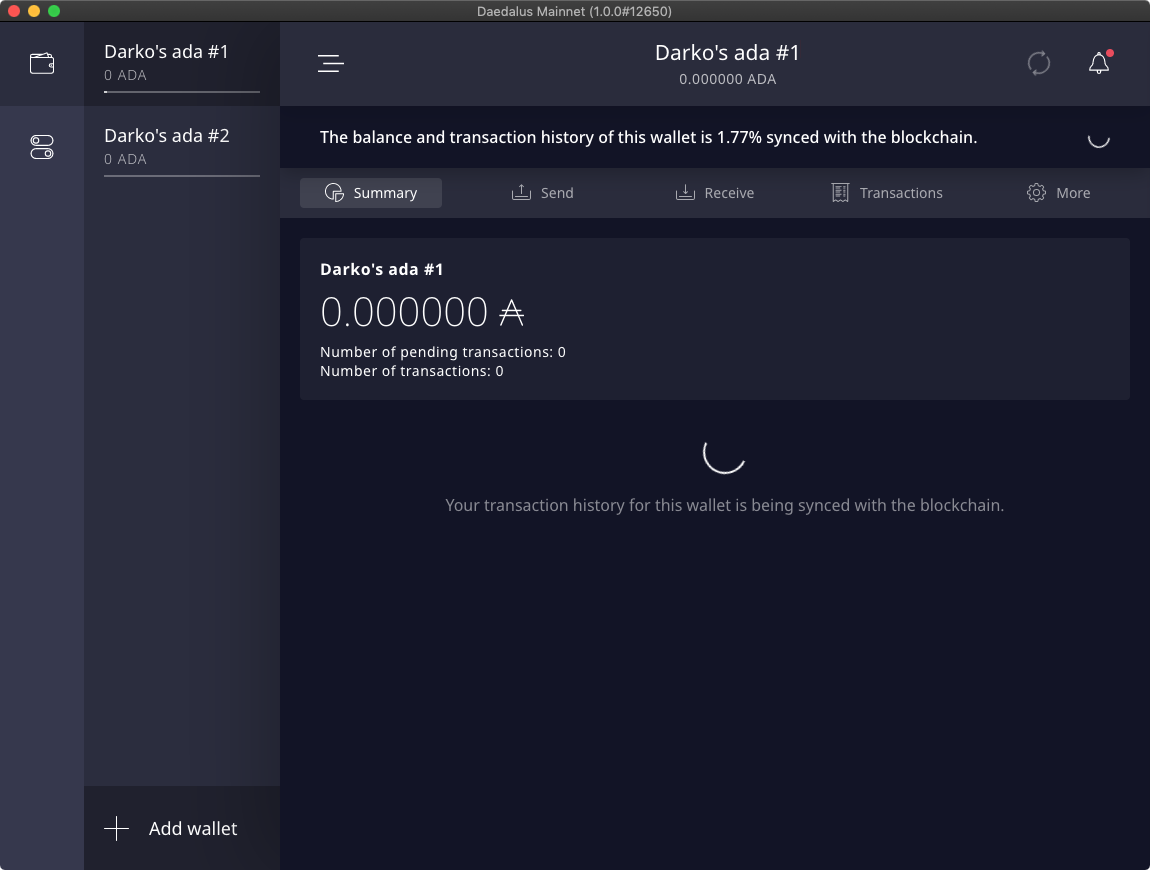
Task: Click the Send upload arrow icon
Action: pyautogui.click(x=521, y=193)
